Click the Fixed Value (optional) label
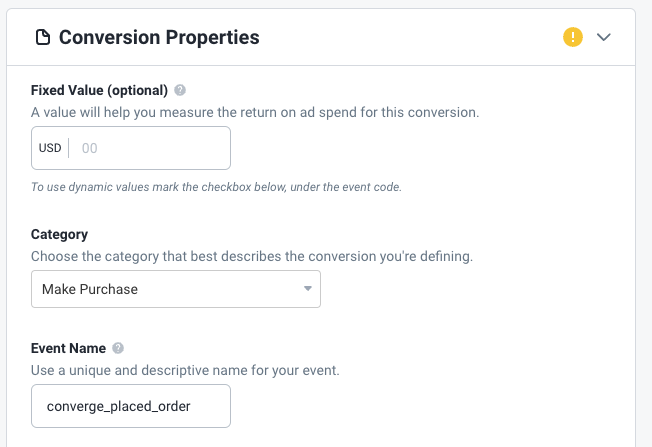 99,90
